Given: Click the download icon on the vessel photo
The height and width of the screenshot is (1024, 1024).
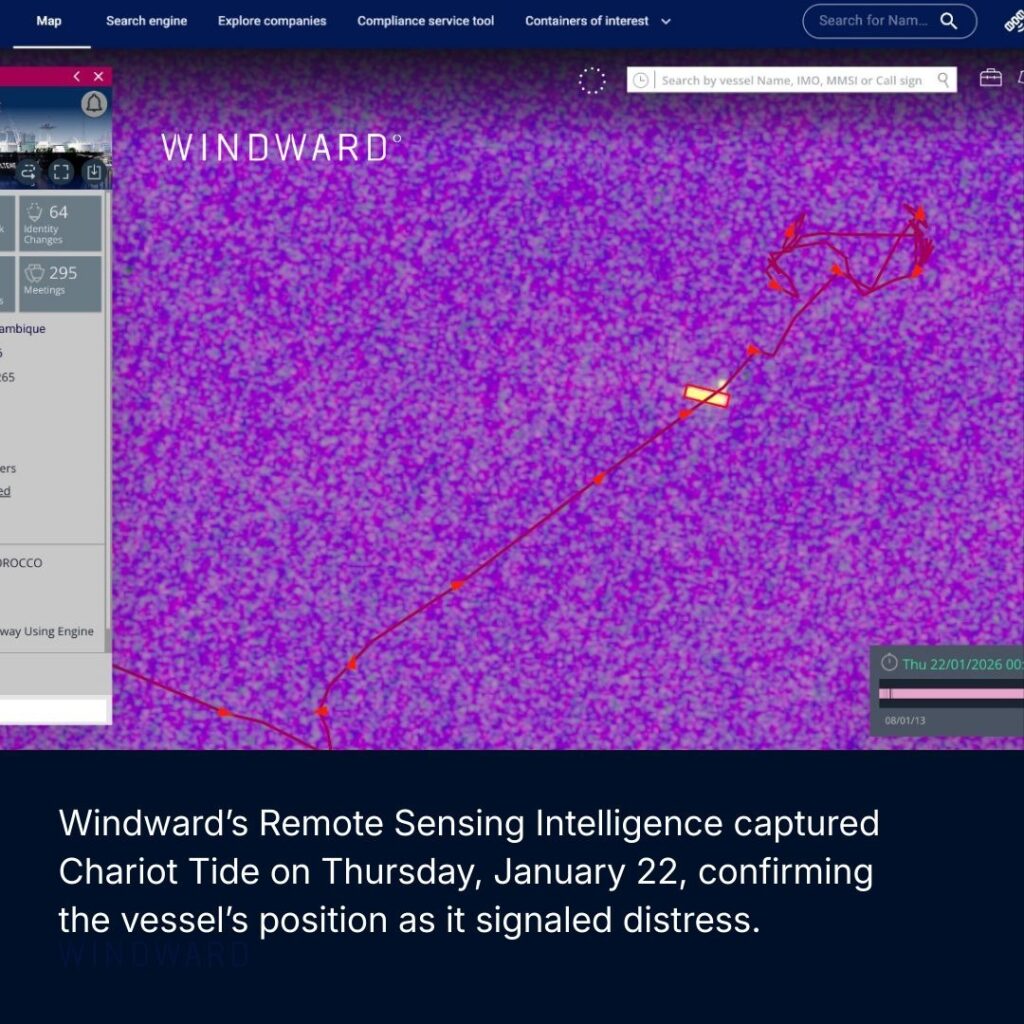Looking at the screenshot, I should [93, 172].
